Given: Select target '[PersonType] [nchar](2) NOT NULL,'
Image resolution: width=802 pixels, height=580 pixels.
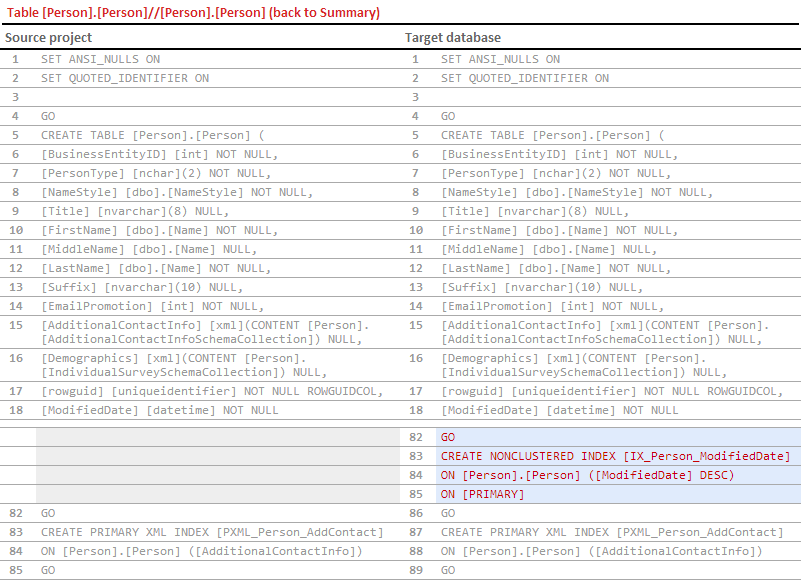Looking at the screenshot, I should pos(556,173).
